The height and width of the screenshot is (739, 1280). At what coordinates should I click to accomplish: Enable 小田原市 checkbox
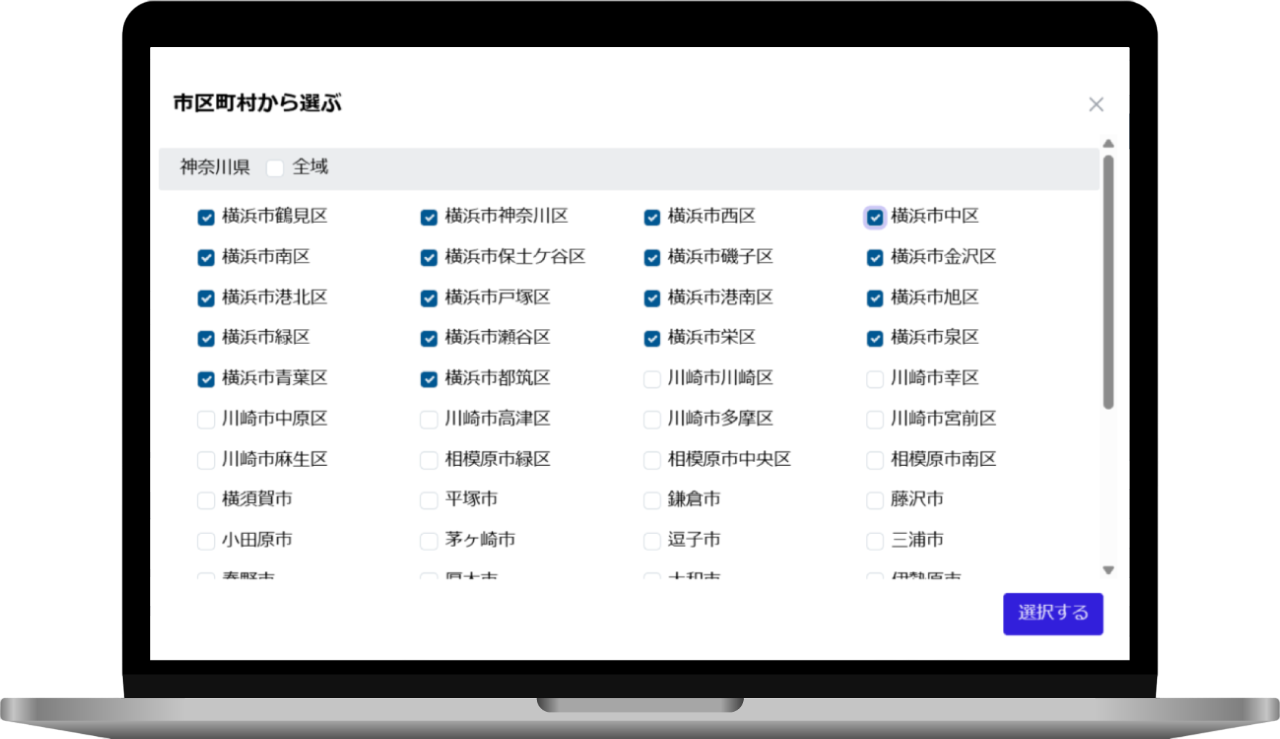(206, 541)
